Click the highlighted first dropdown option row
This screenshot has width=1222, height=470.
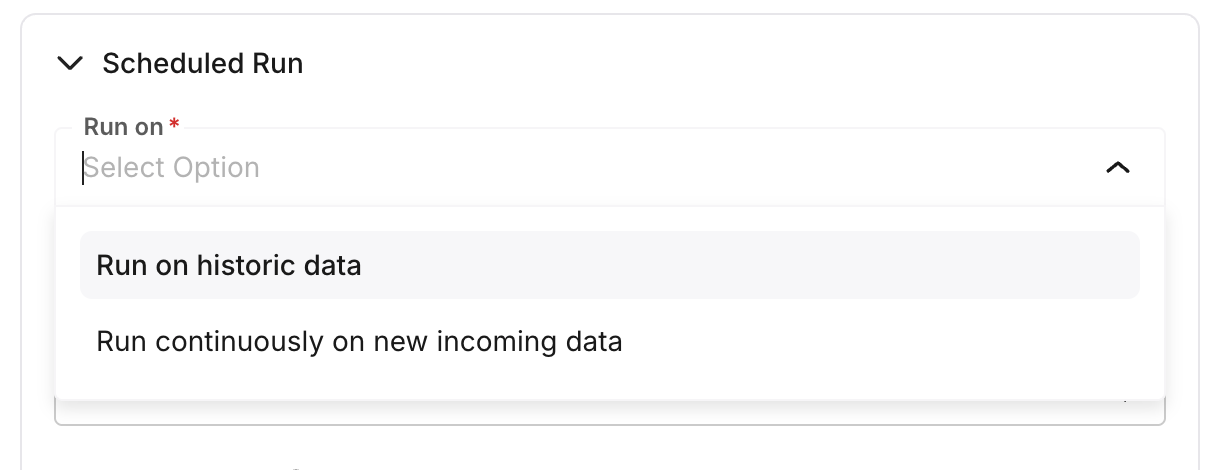pos(609,265)
